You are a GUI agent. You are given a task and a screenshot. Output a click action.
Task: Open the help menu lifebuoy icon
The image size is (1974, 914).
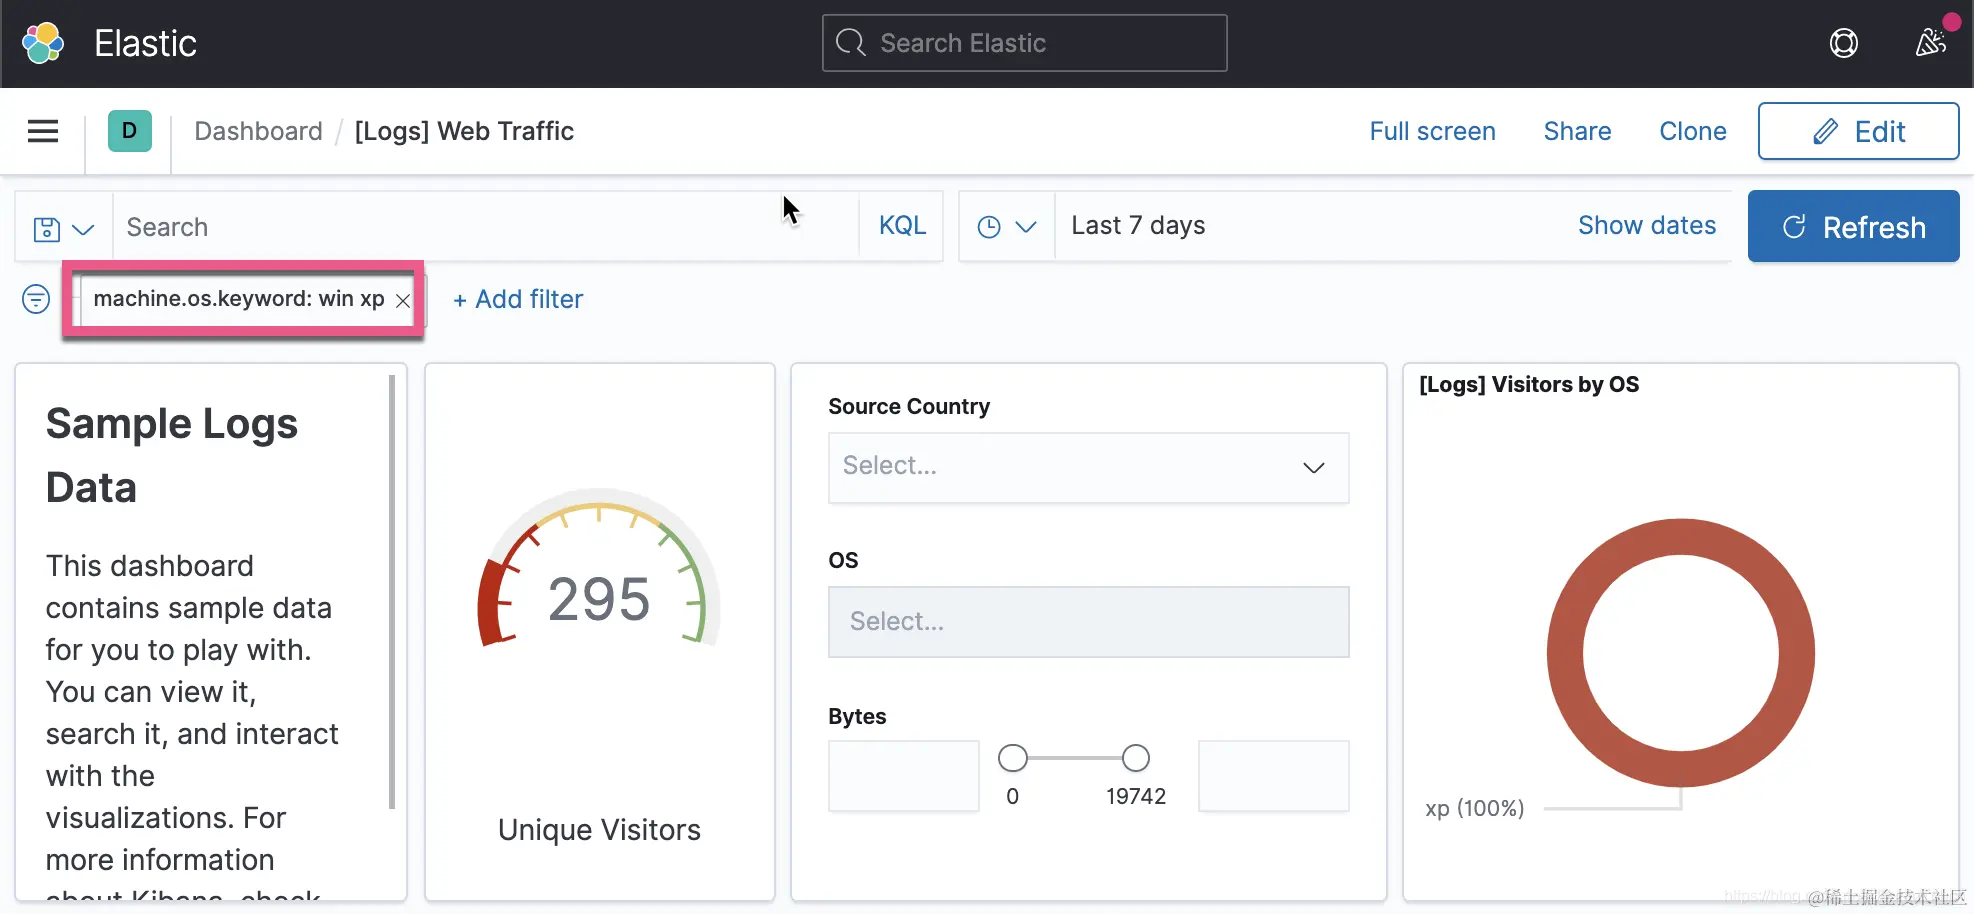[x=1843, y=43]
